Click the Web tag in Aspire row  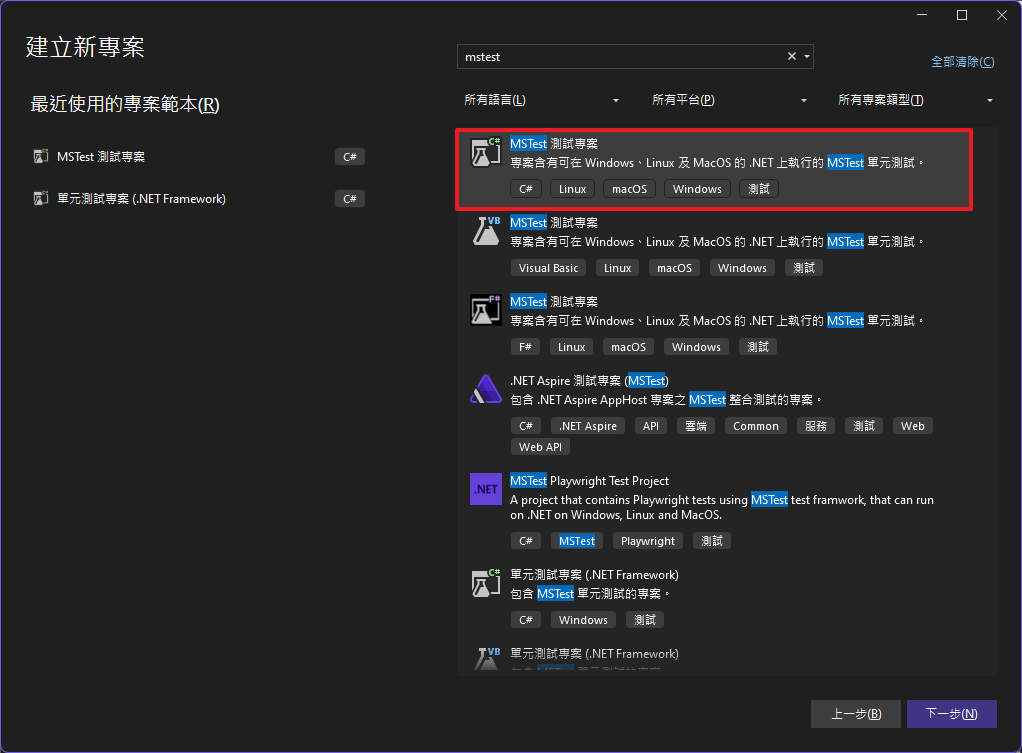coord(912,426)
